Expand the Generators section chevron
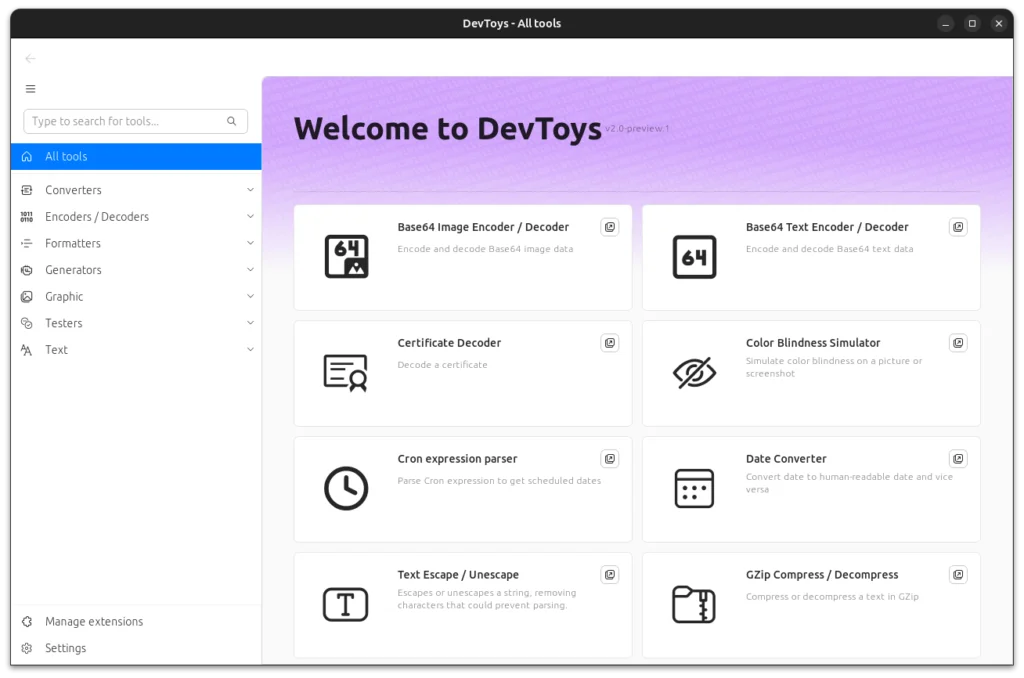Image resolution: width=1024 pixels, height=678 pixels. click(250, 270)
